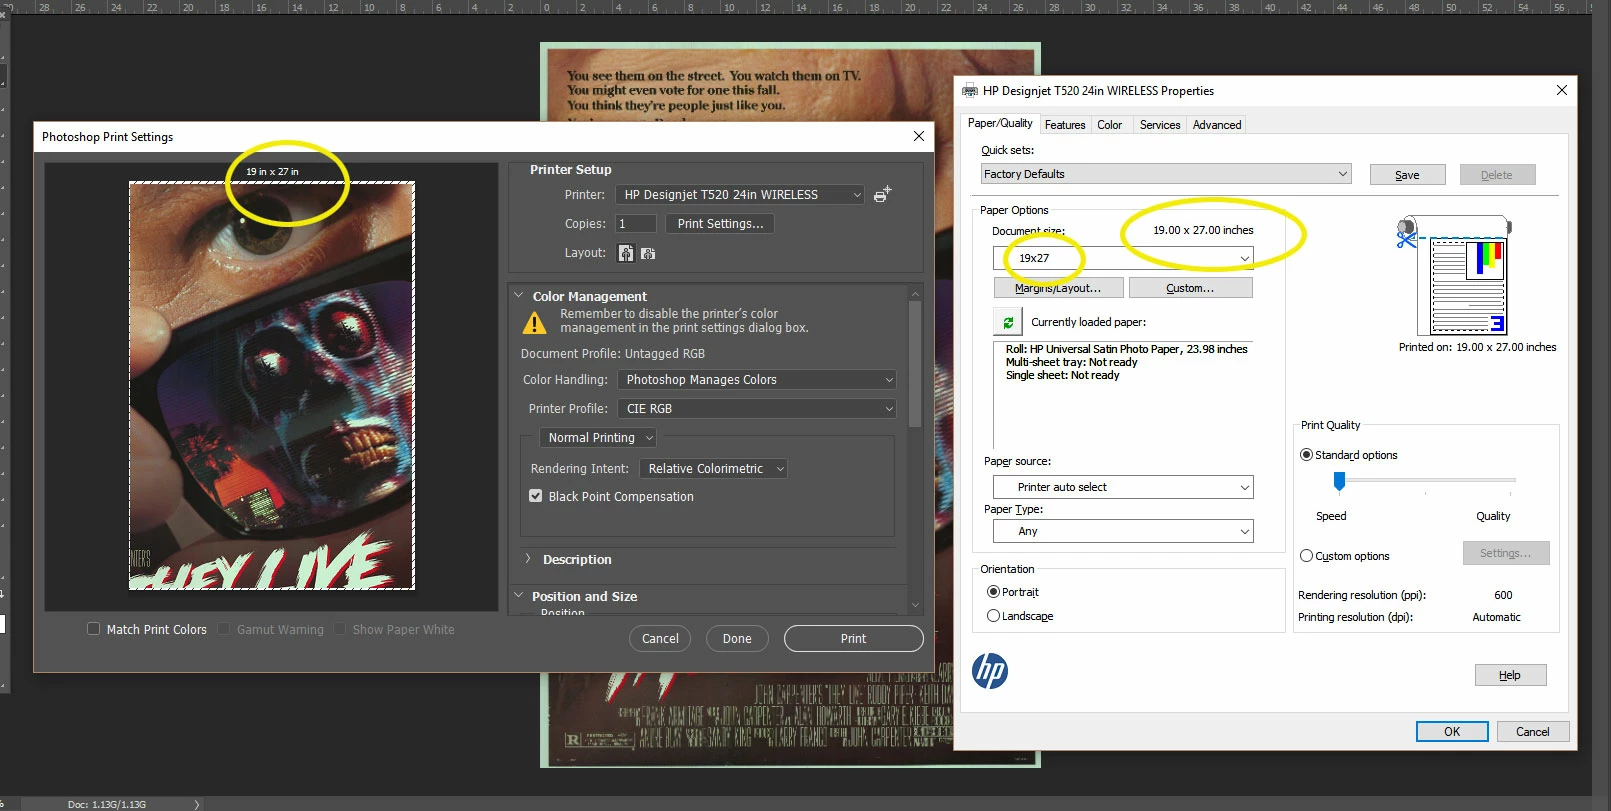Viewport: 1611px width, 811px height.
Task: Enable Match Print Colors checkbox
Action: tap(93, 629)
